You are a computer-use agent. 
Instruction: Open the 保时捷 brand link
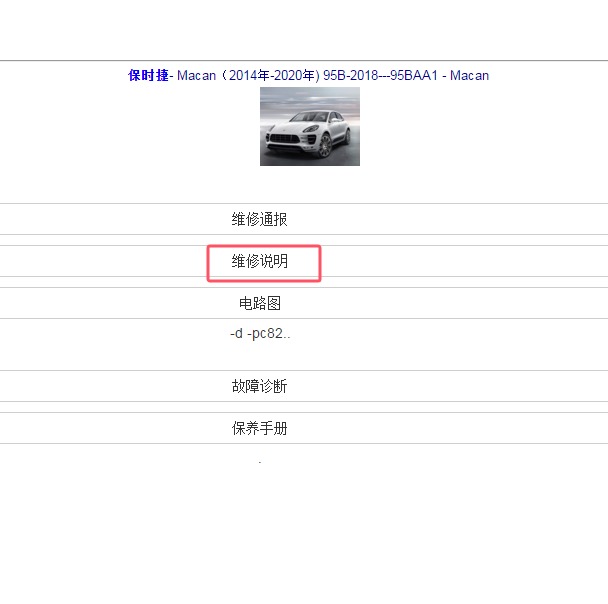click(x=148, y=75)
